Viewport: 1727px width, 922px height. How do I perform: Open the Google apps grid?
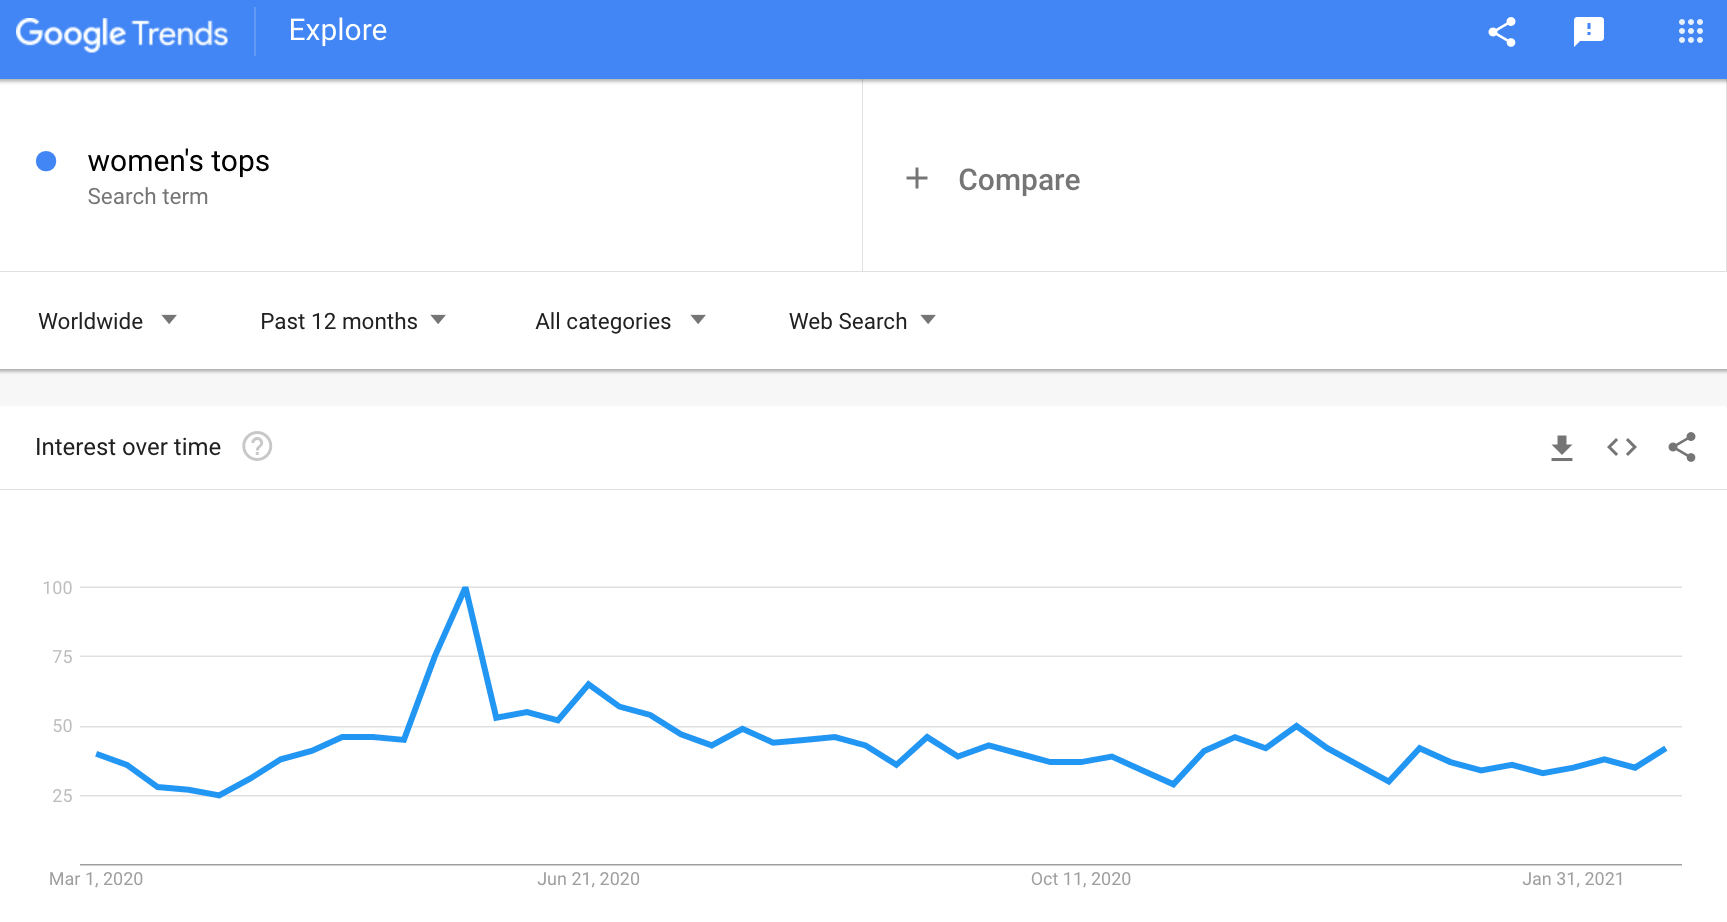coord(1690,32)
